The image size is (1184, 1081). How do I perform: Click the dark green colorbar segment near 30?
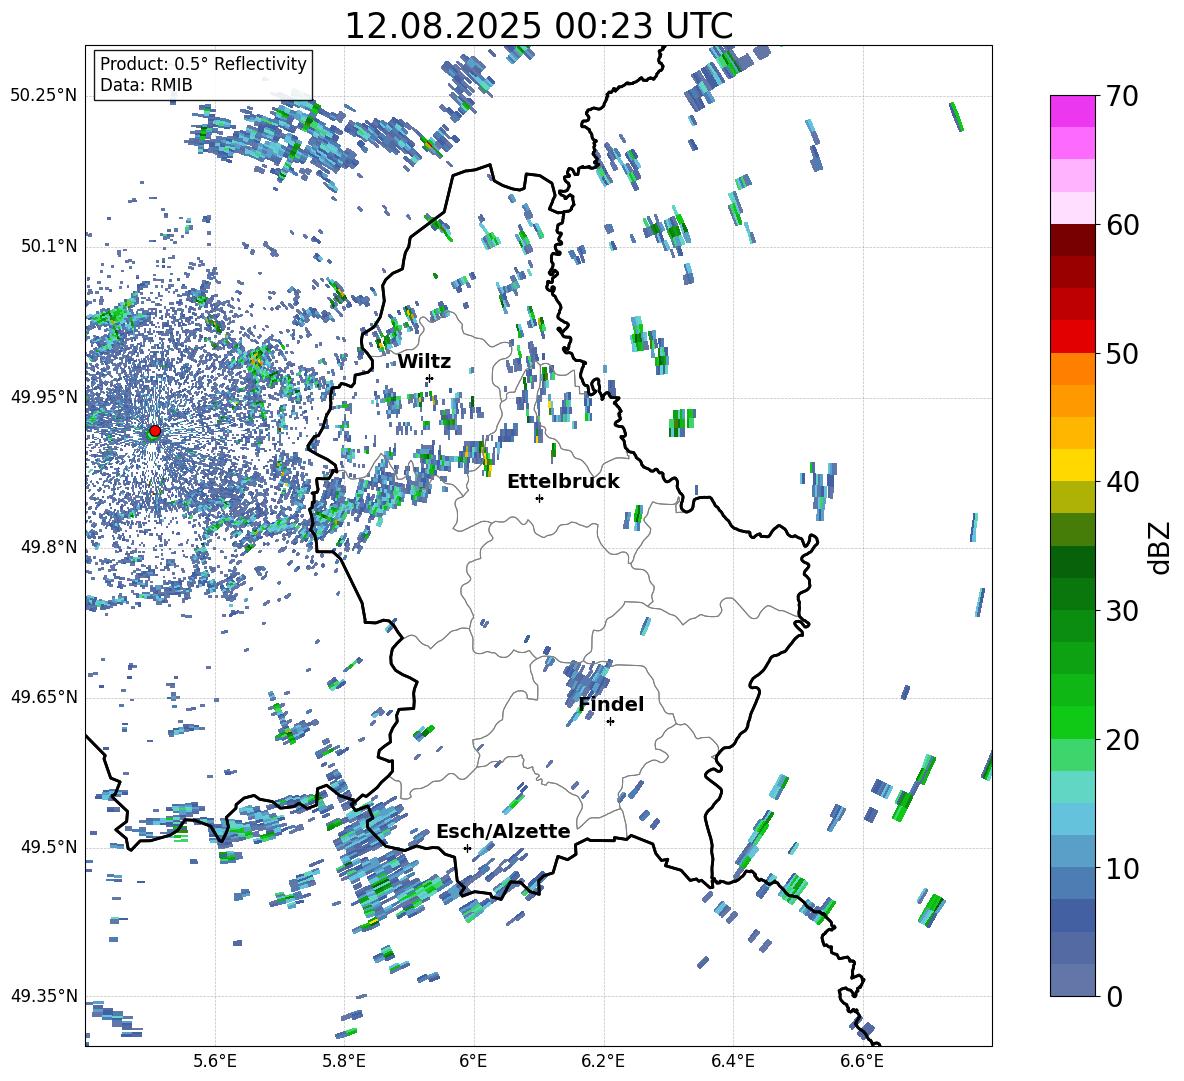pyautogui.click(x=1072, y=594)
